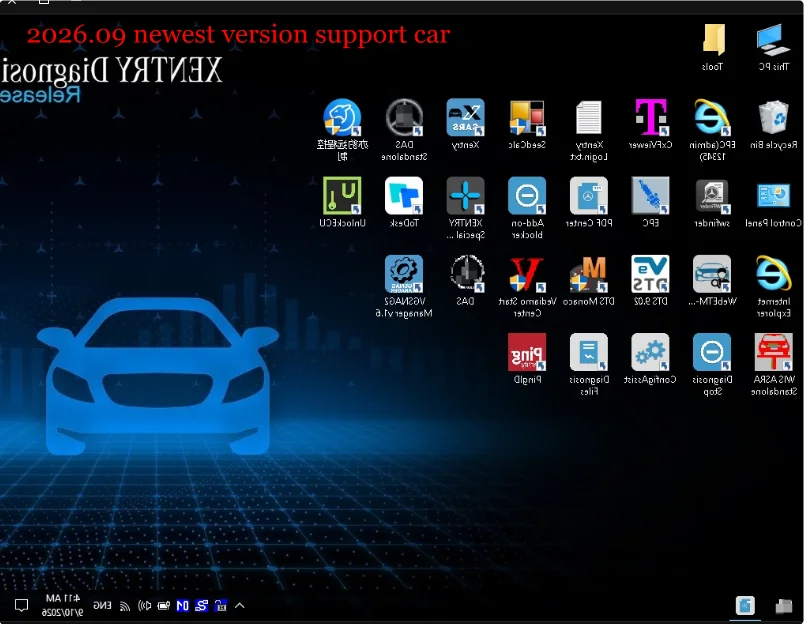Launch the PingID shortcut

point(527,359)
